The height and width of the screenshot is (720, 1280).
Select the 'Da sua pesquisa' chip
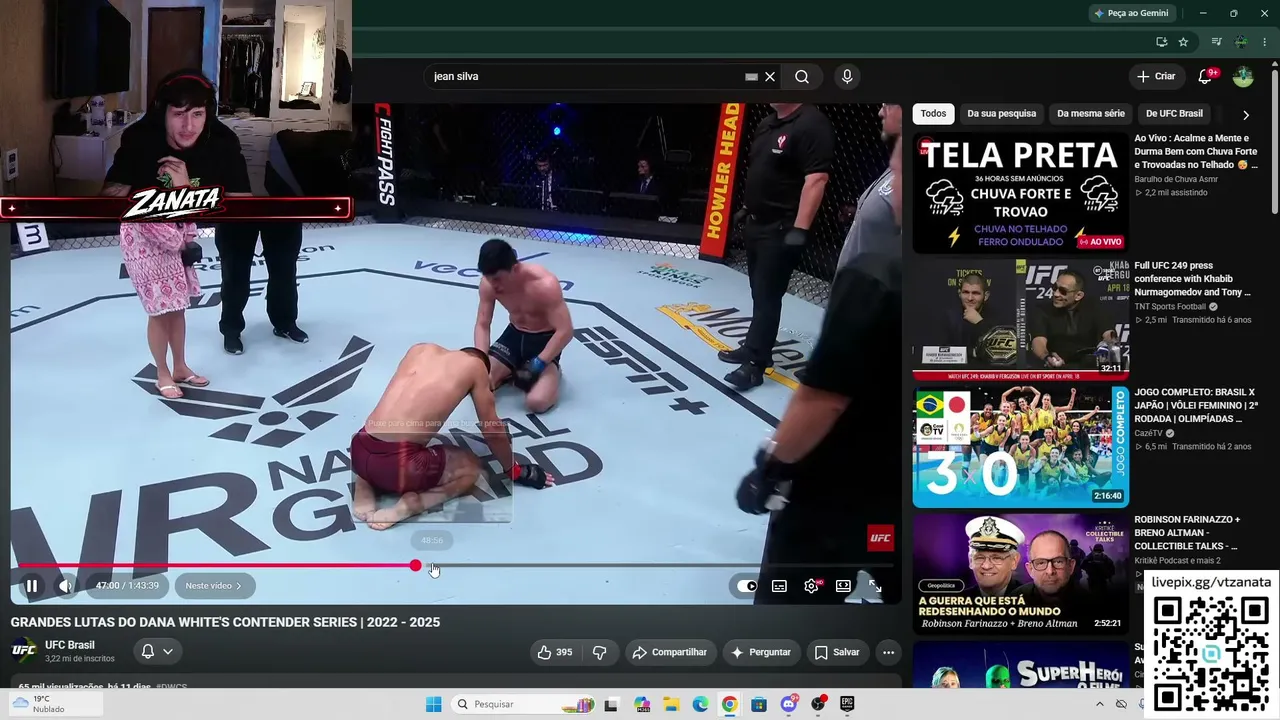tap(1001, 114)
